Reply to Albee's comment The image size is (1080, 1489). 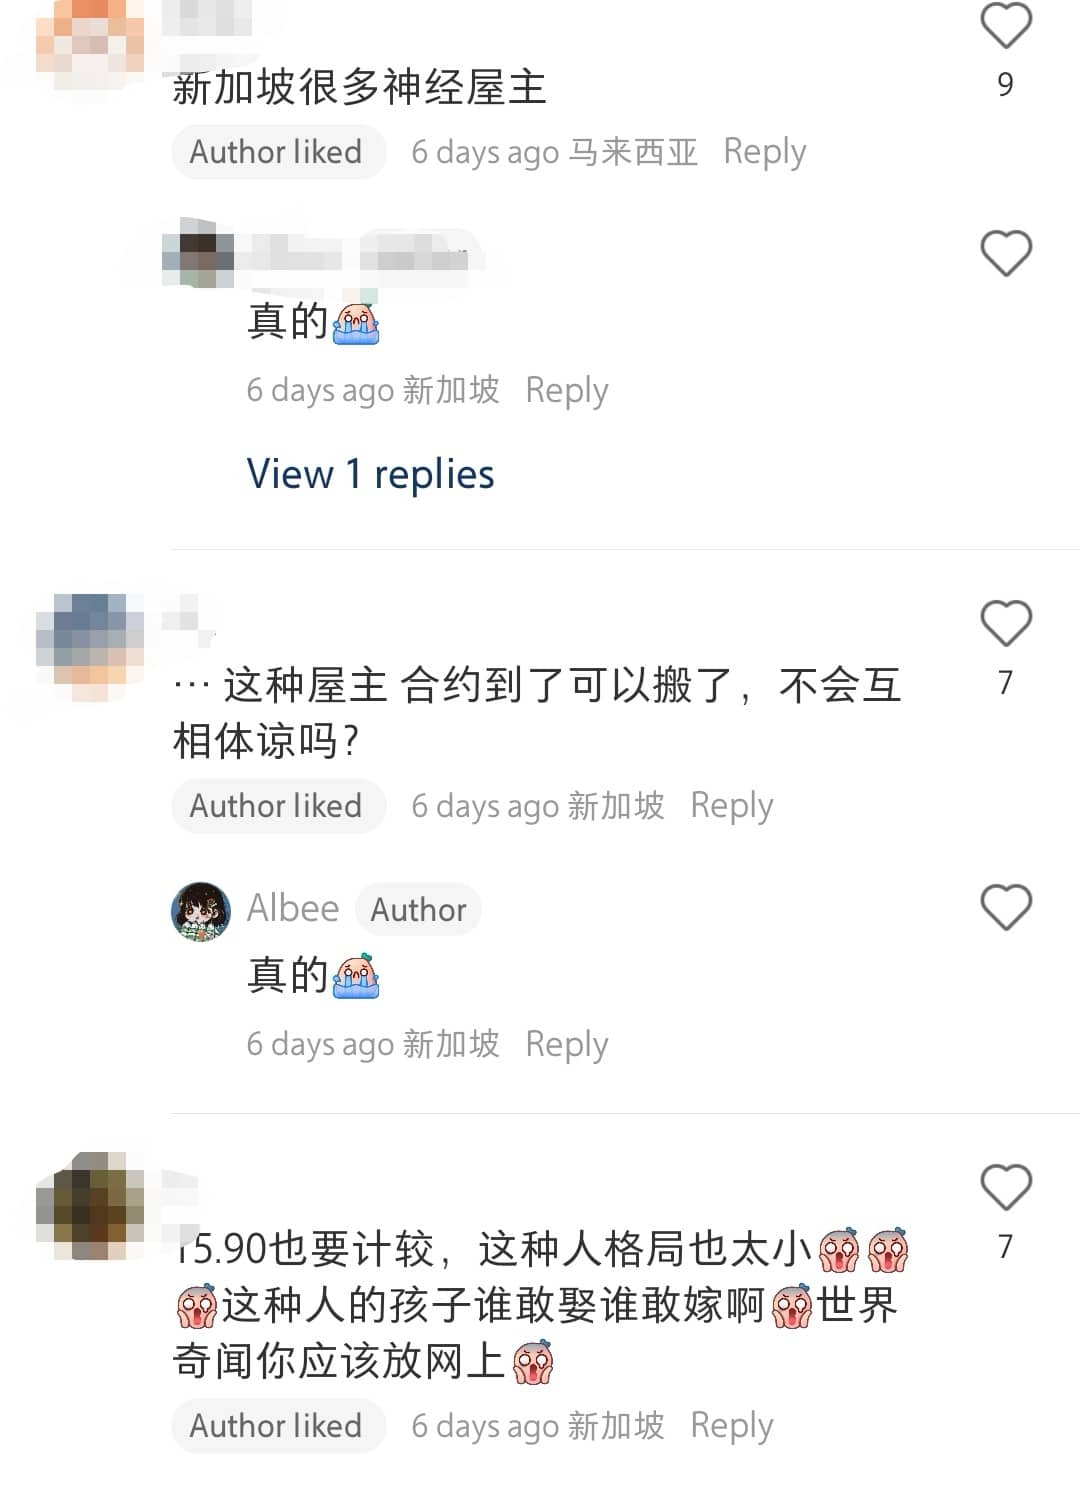(x=567, y=1044)
